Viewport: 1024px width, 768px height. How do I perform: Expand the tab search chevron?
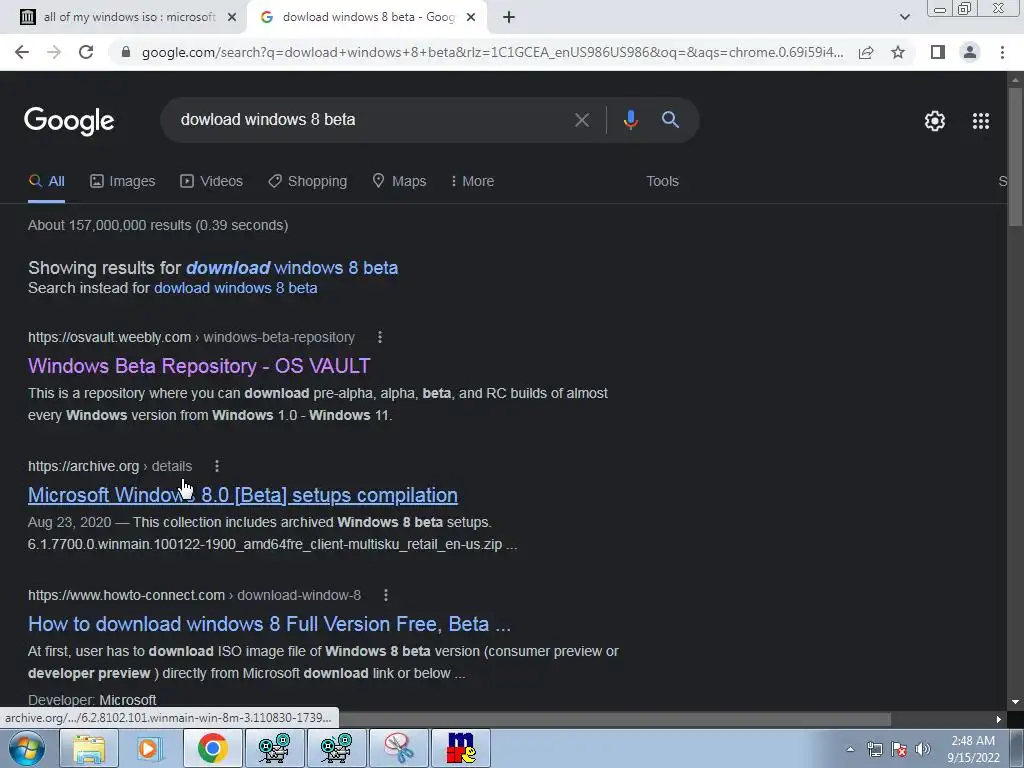point(904,17)
